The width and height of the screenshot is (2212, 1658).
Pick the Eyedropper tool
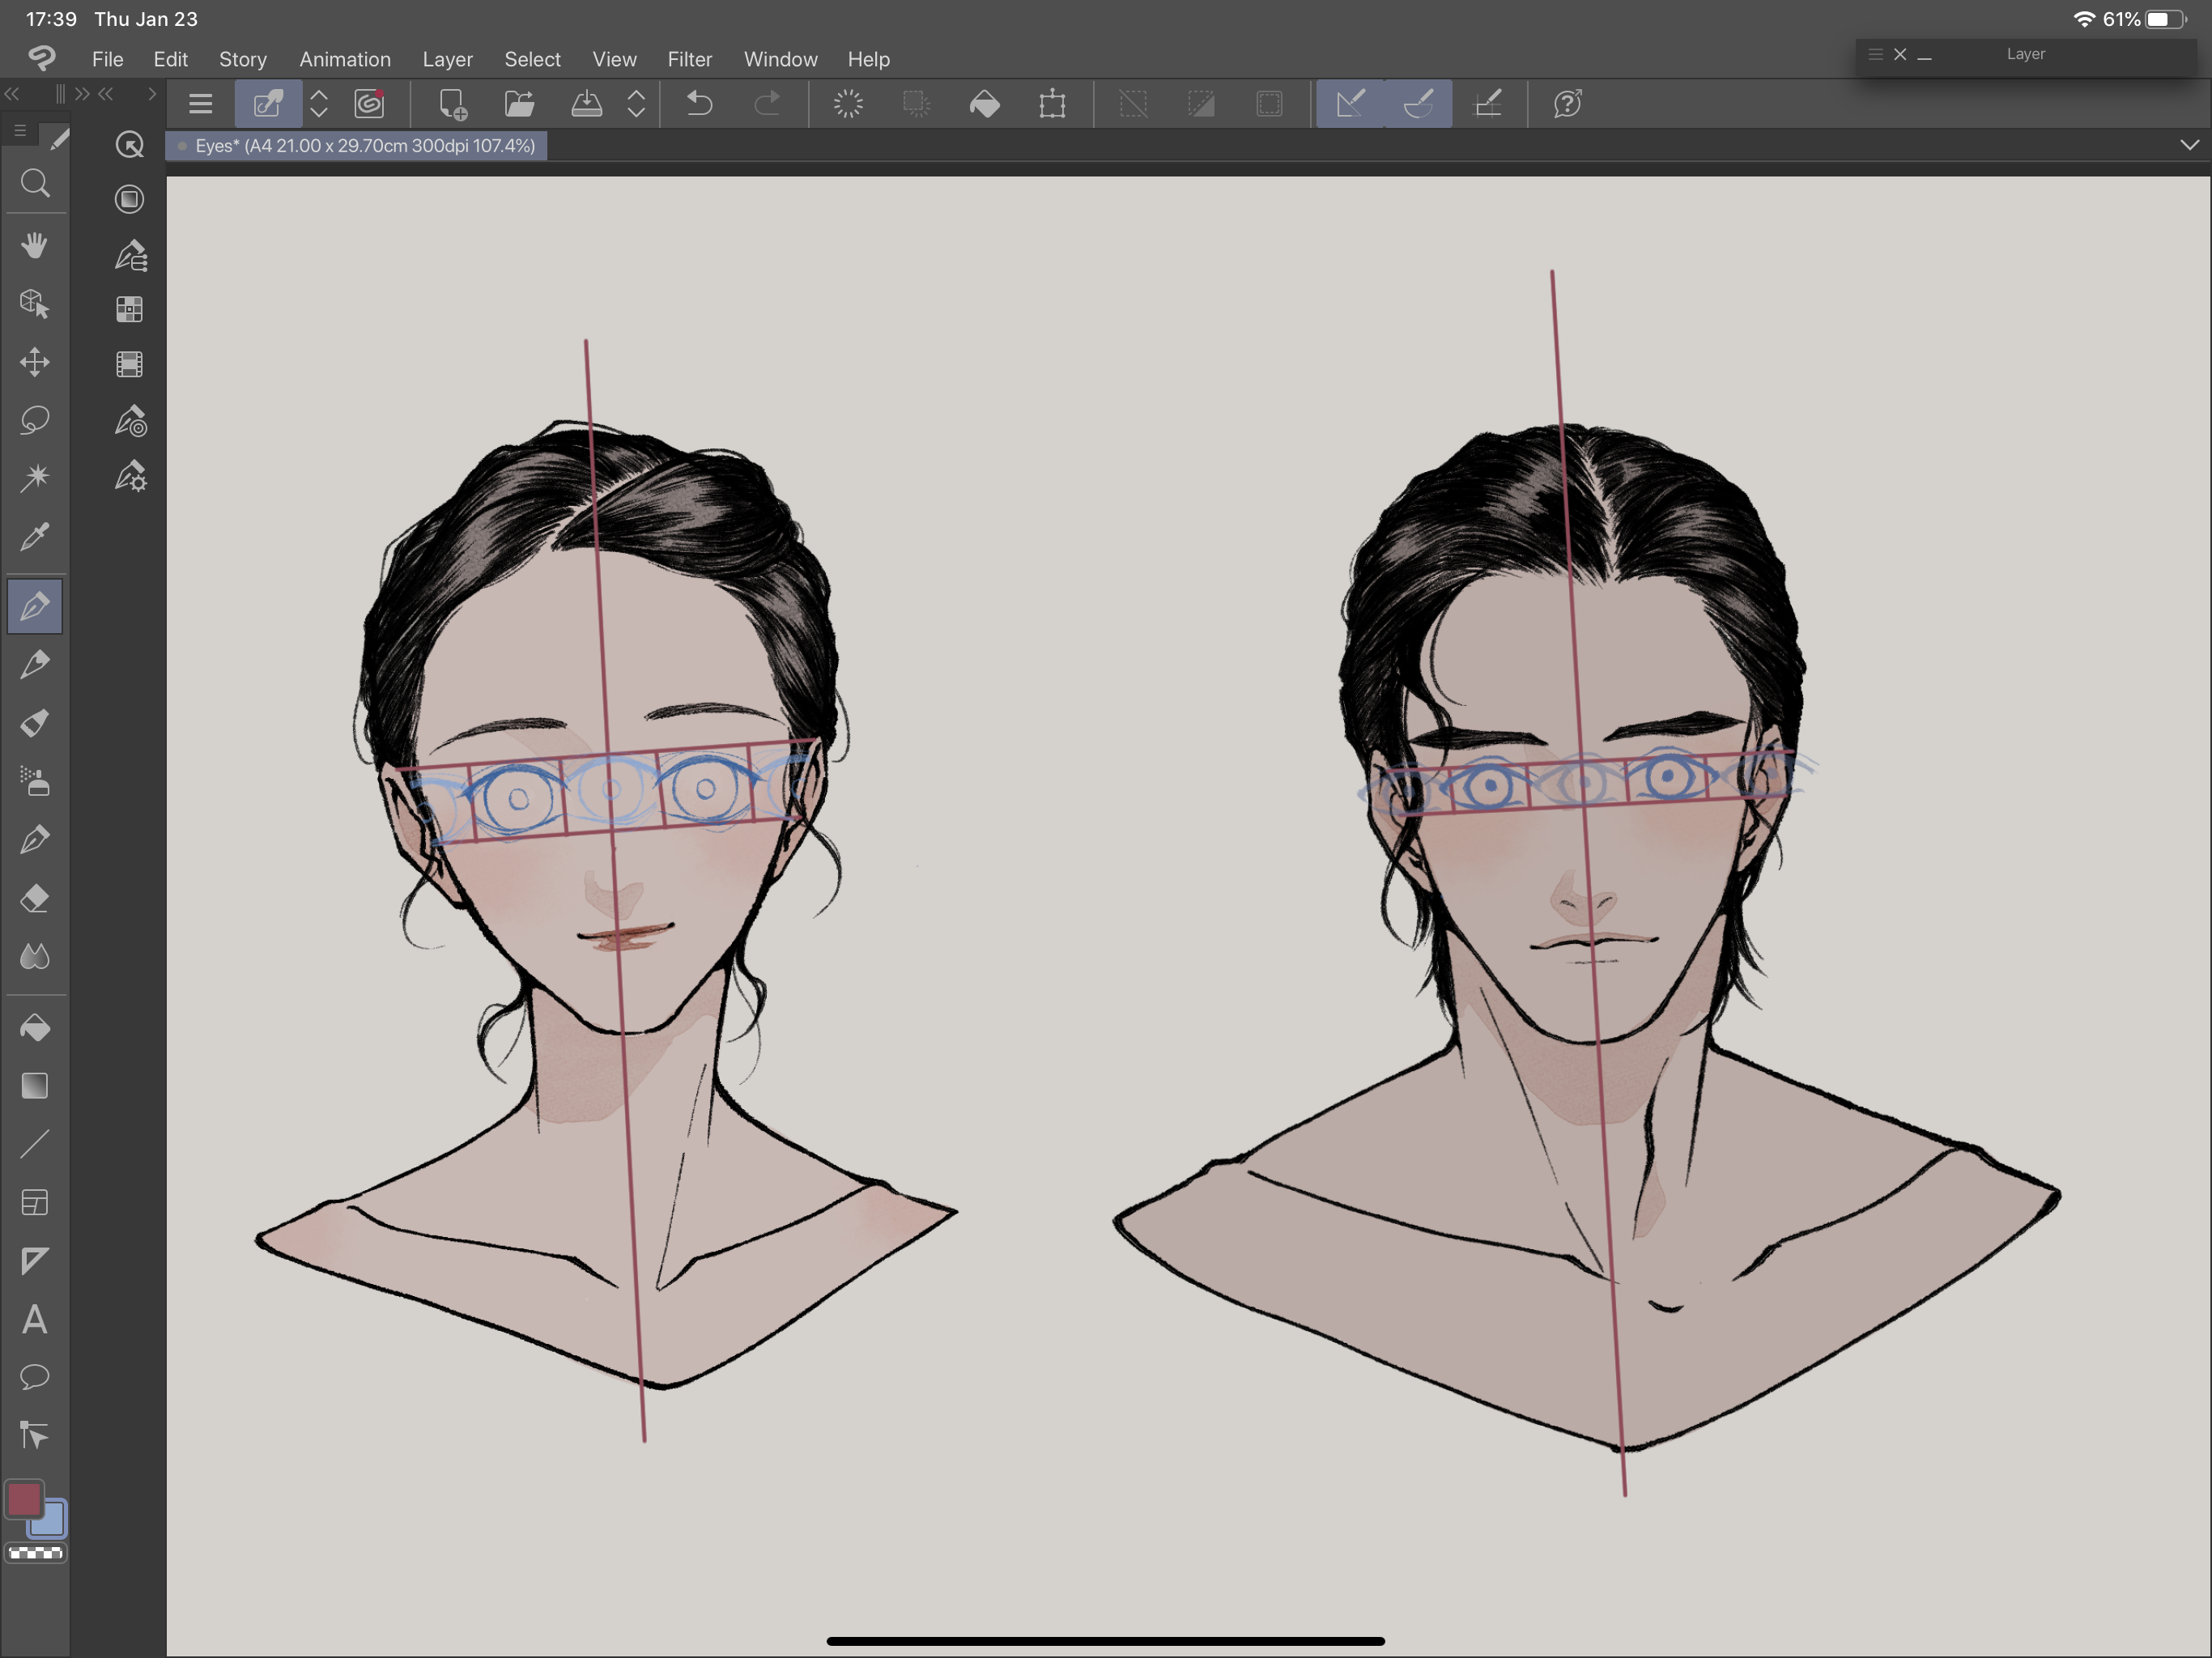[35, 537]
